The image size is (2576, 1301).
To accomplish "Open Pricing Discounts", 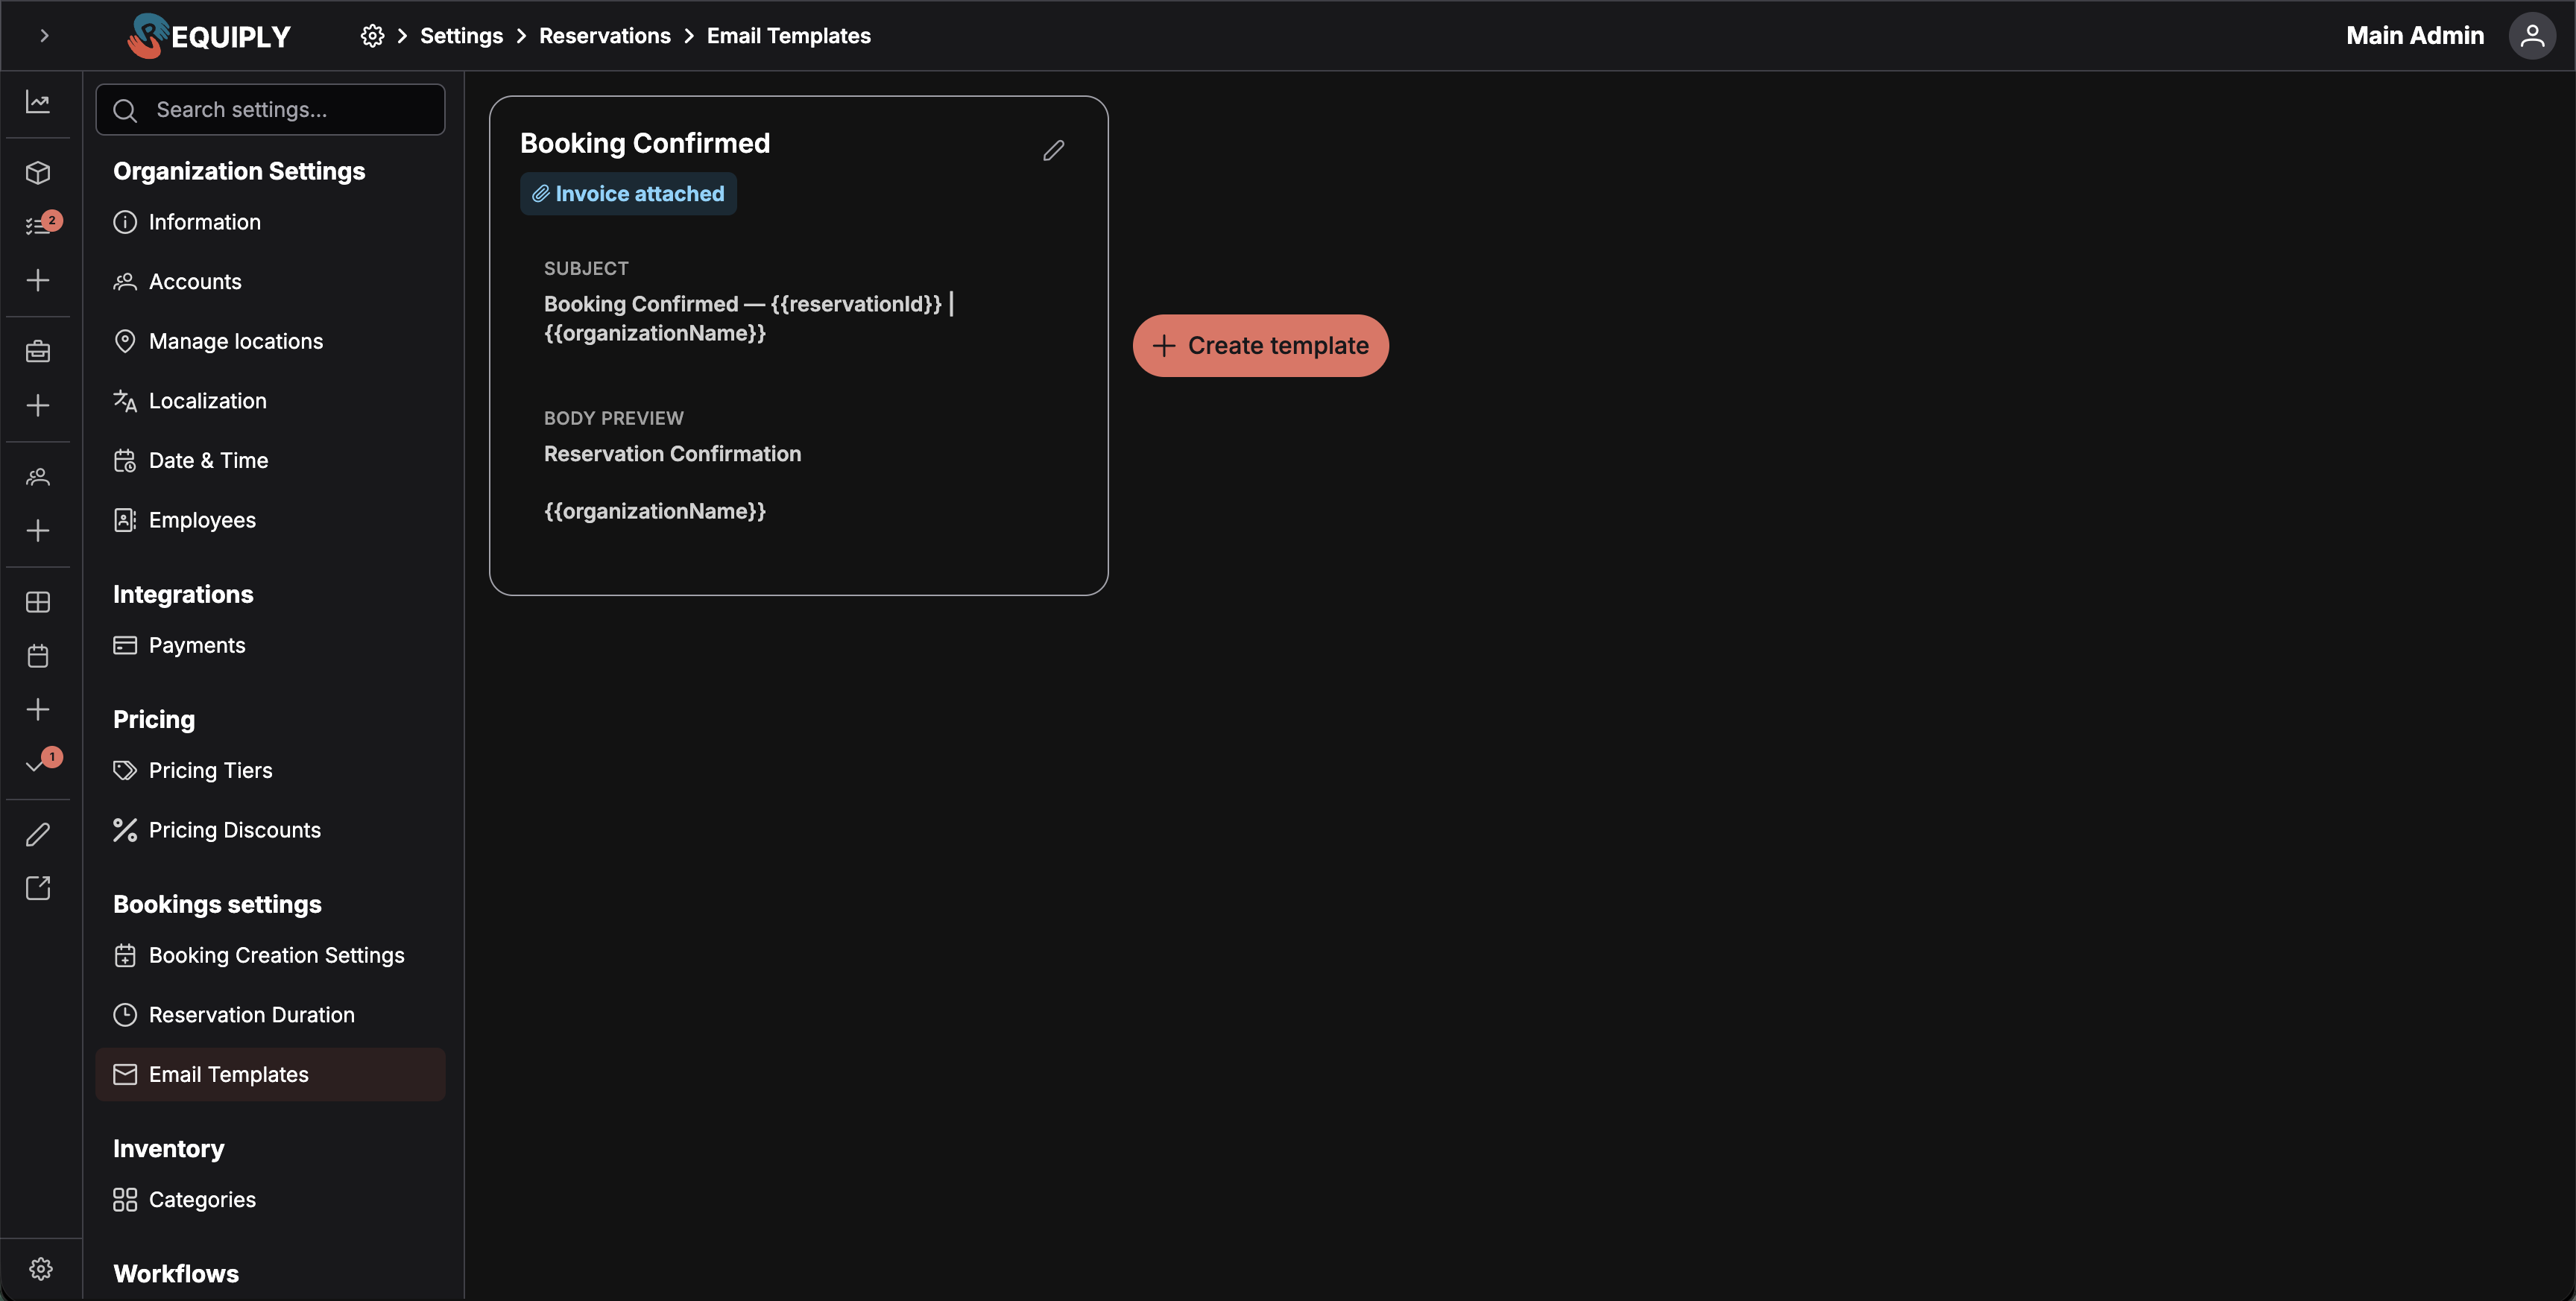I will pyautogui.click(x=270, y=830).
